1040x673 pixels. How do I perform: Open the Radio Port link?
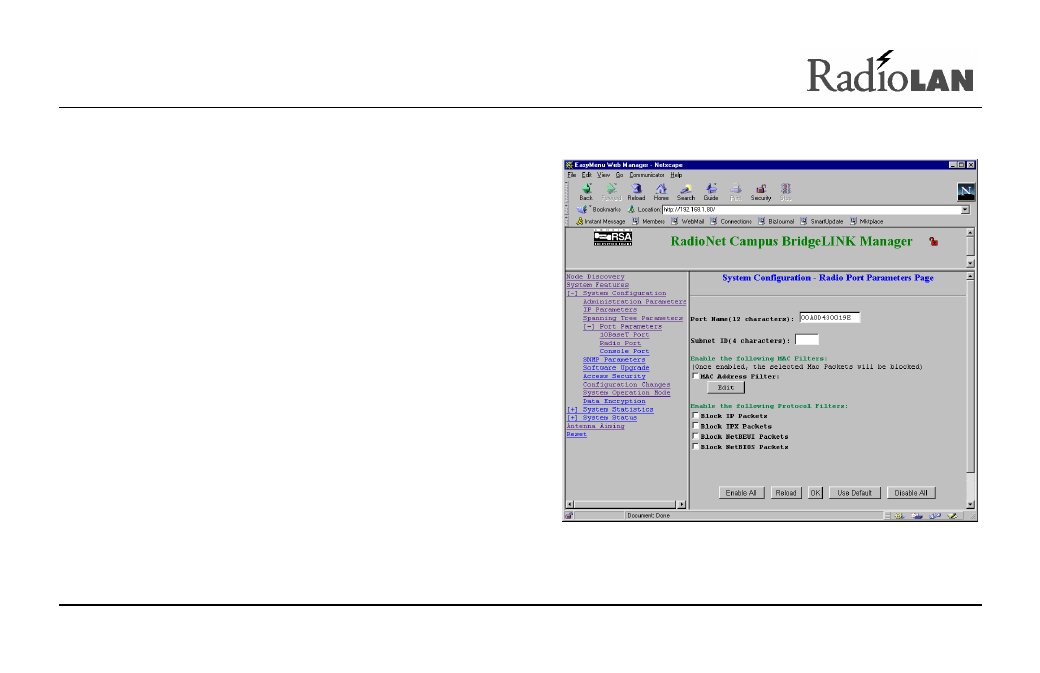(619, 343)
